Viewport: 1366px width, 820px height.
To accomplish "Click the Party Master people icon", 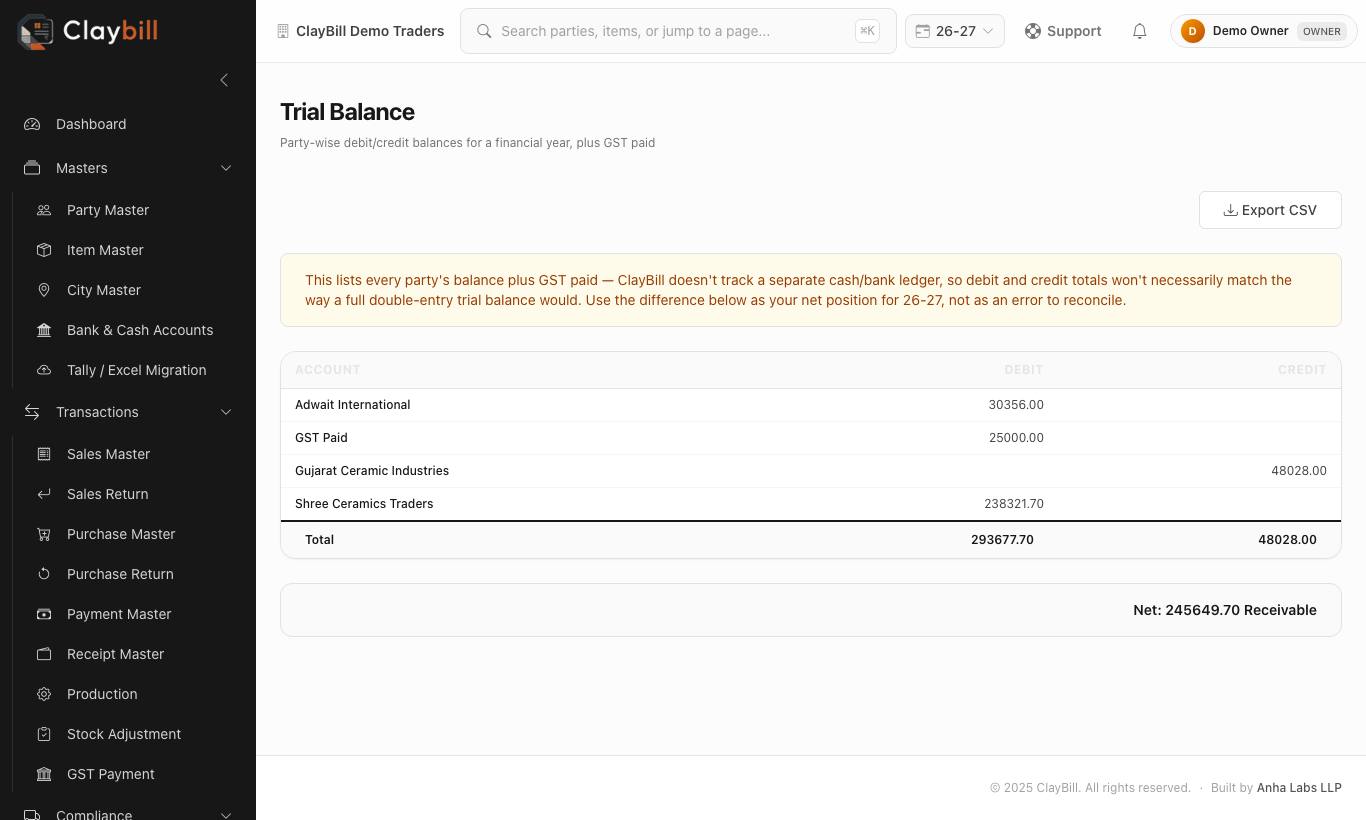I will coord(44,210).
